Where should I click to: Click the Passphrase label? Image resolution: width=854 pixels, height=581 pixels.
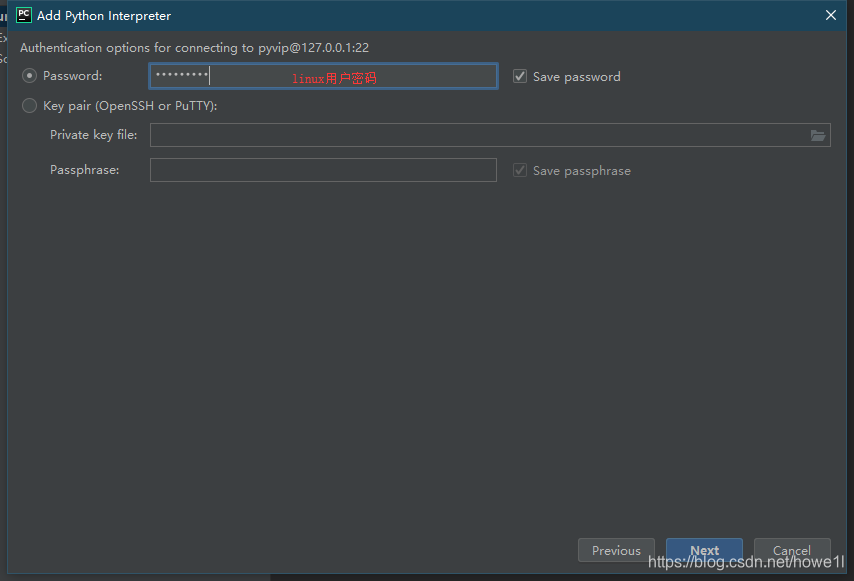point(84,170)
